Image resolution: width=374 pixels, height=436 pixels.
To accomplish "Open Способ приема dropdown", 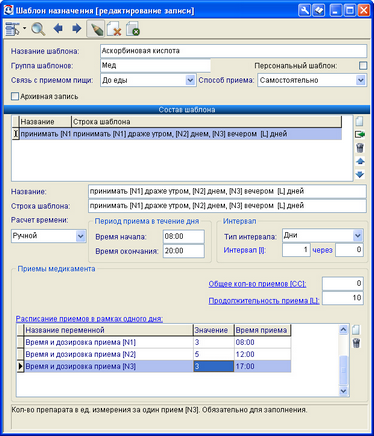I will coord(360,80).
